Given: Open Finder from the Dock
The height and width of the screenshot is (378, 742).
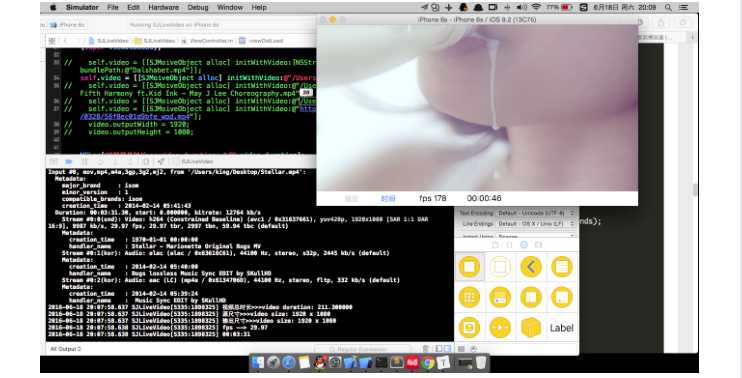Looking at the screenshot, I should 258,363.
